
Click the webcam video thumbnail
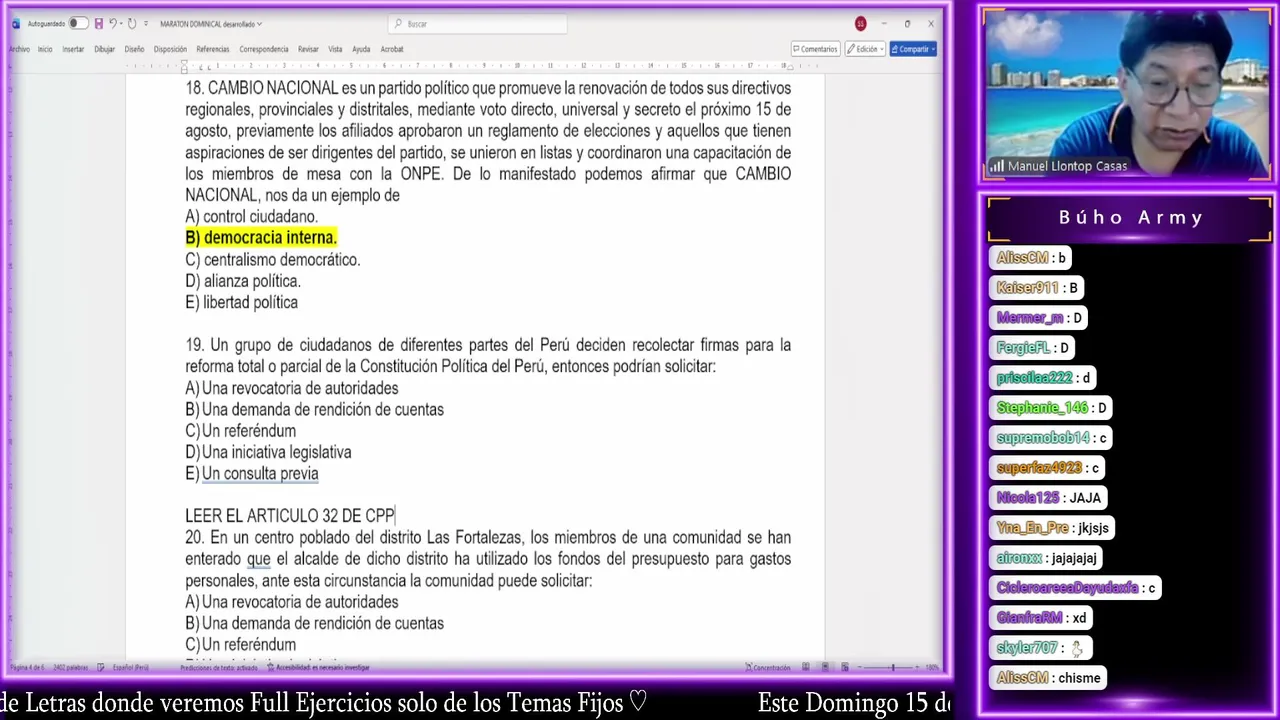[x=1127, y=95]
